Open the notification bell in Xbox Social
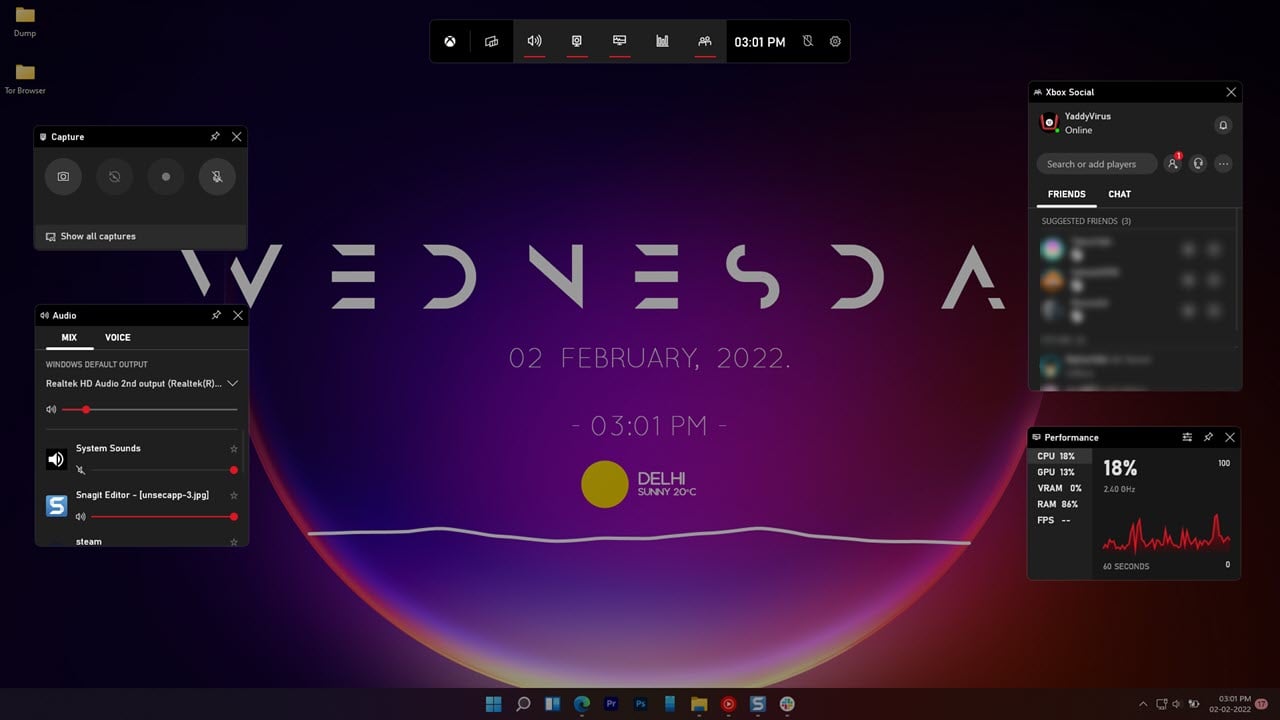This screenshot has height=720, width=1280. (x=1223, y=125)
